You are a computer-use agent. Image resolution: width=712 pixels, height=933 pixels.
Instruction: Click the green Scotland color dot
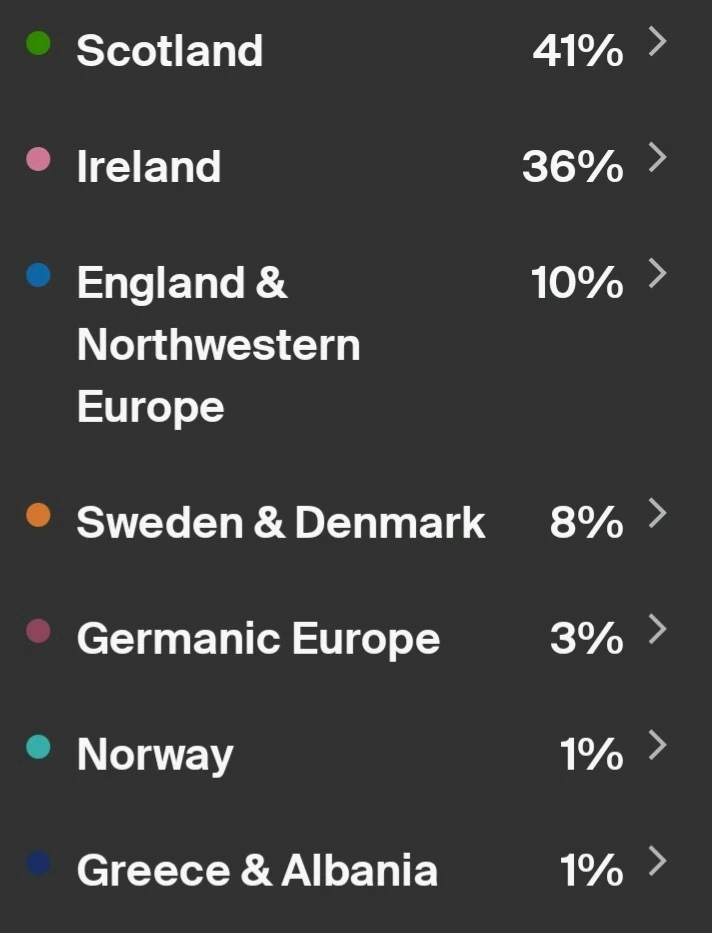click(x=38, y=44)
